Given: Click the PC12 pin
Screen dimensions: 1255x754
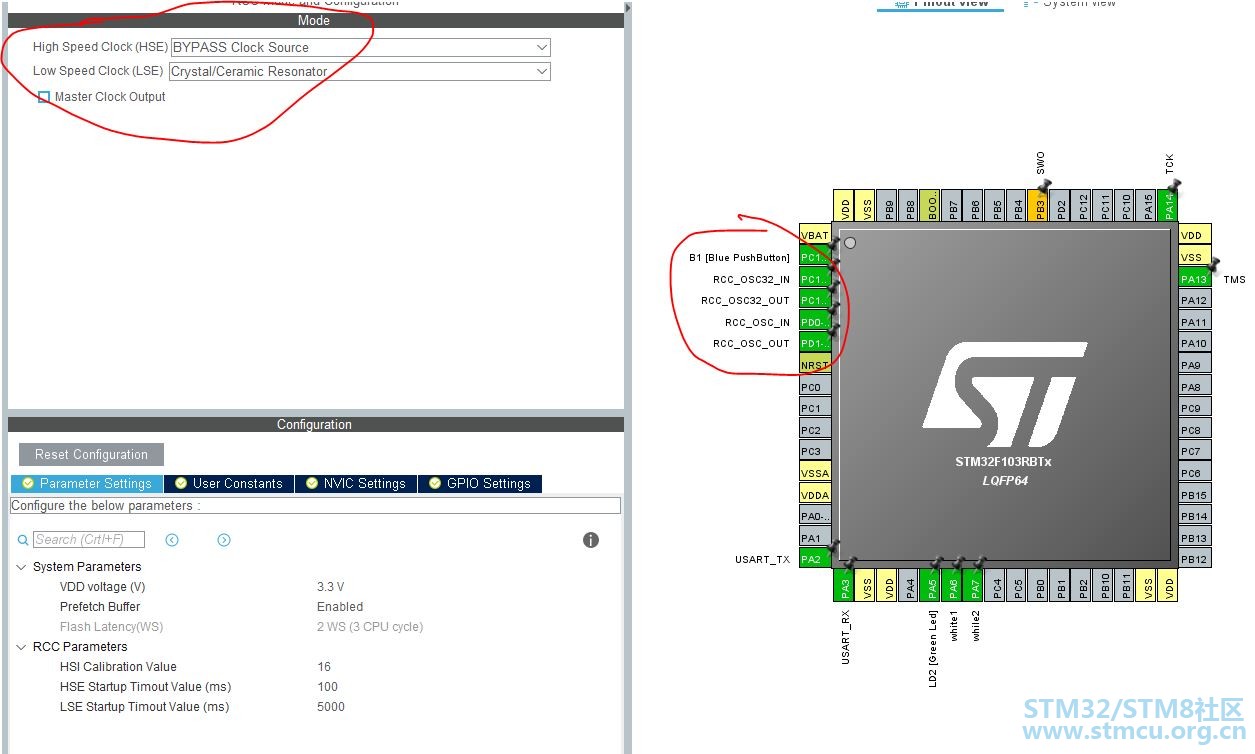Looking at the screenshot, I should (1083, 206).
